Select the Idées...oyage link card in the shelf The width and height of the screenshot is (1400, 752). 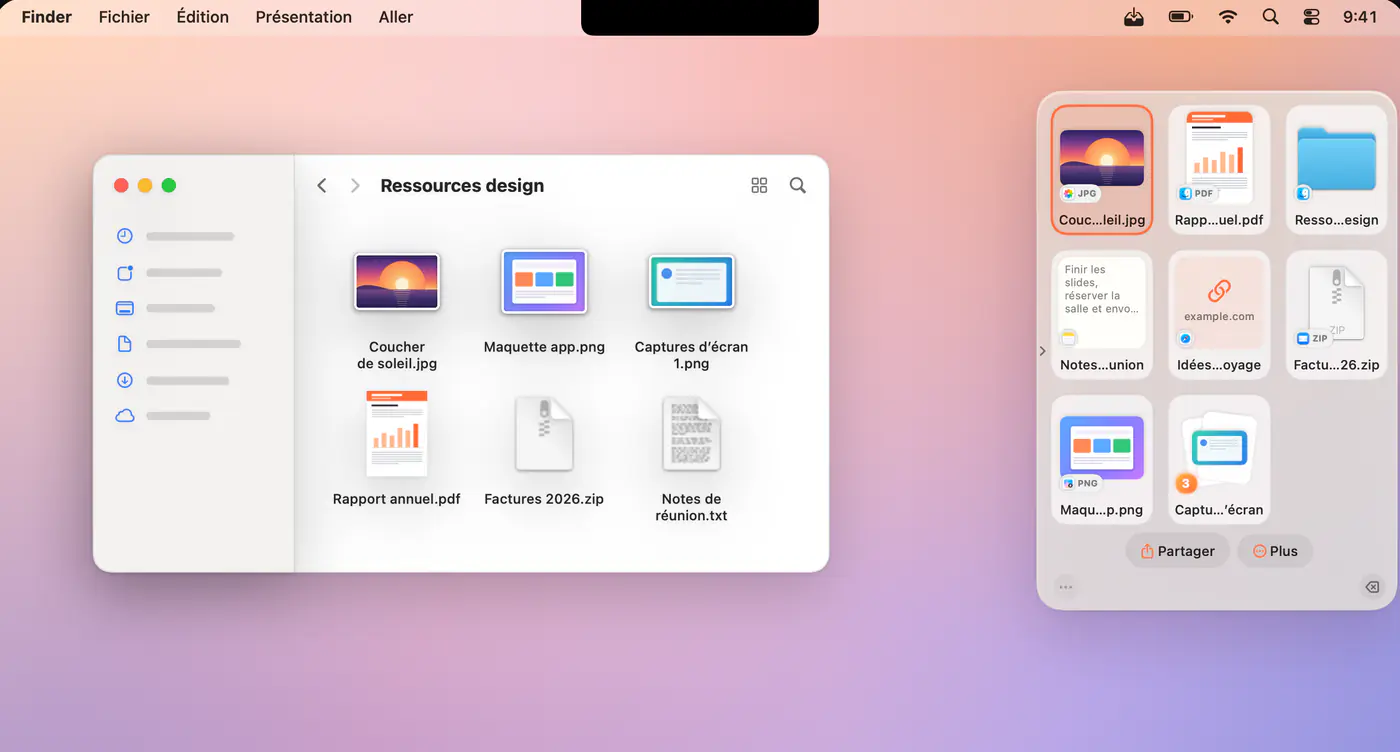1219,315
